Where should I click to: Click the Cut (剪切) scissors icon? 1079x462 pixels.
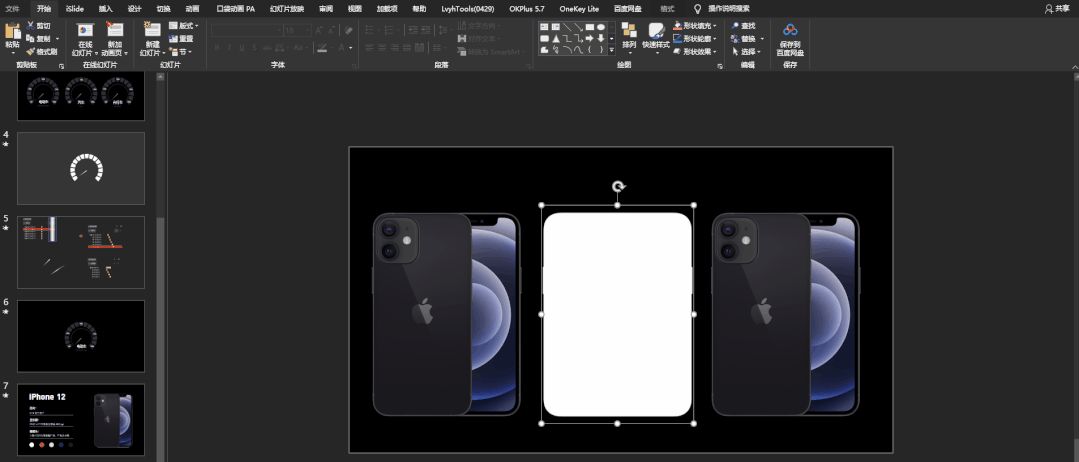tap(30, 26)
